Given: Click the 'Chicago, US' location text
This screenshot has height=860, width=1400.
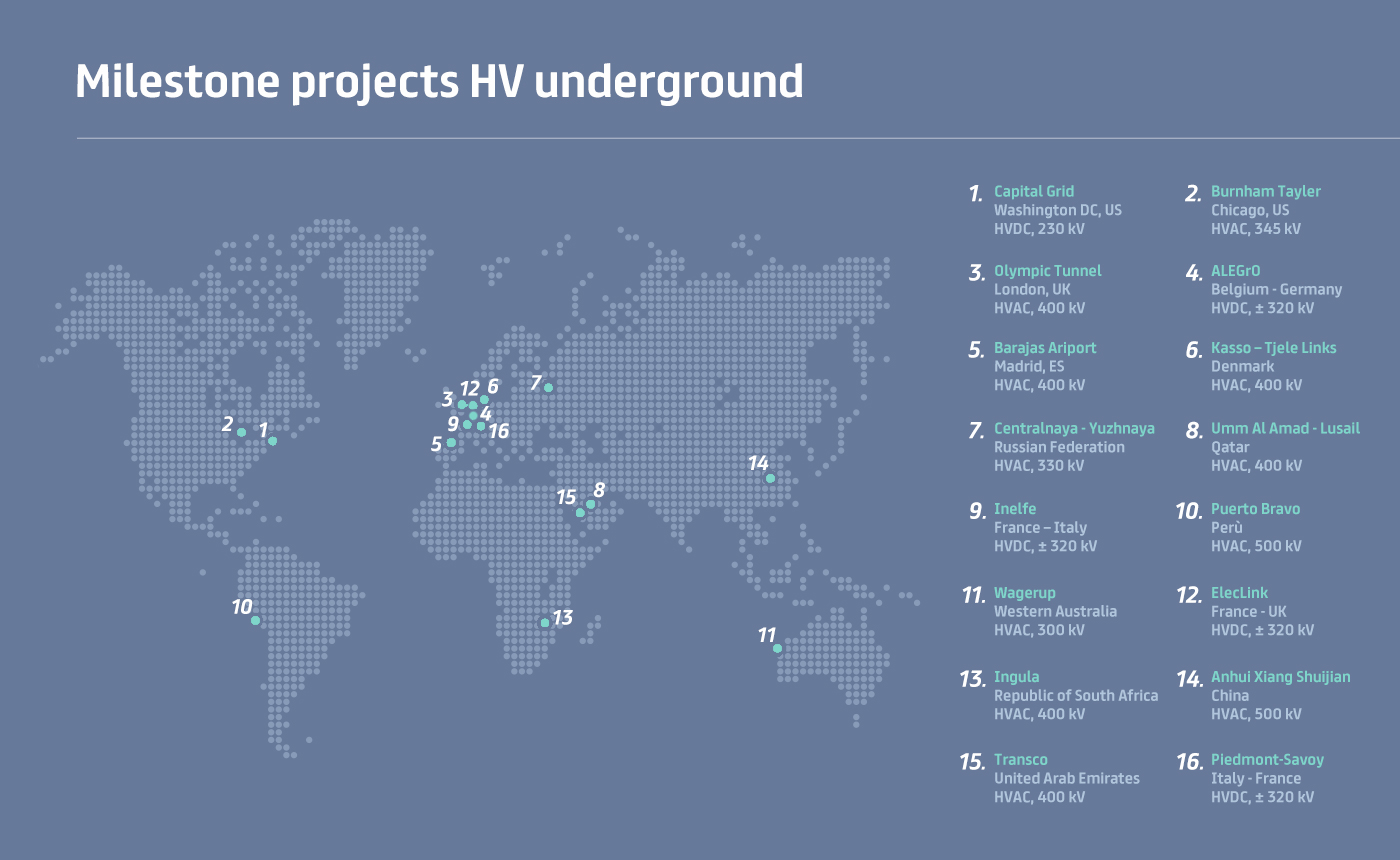Looking at the screenshot, I should 1250,210.
